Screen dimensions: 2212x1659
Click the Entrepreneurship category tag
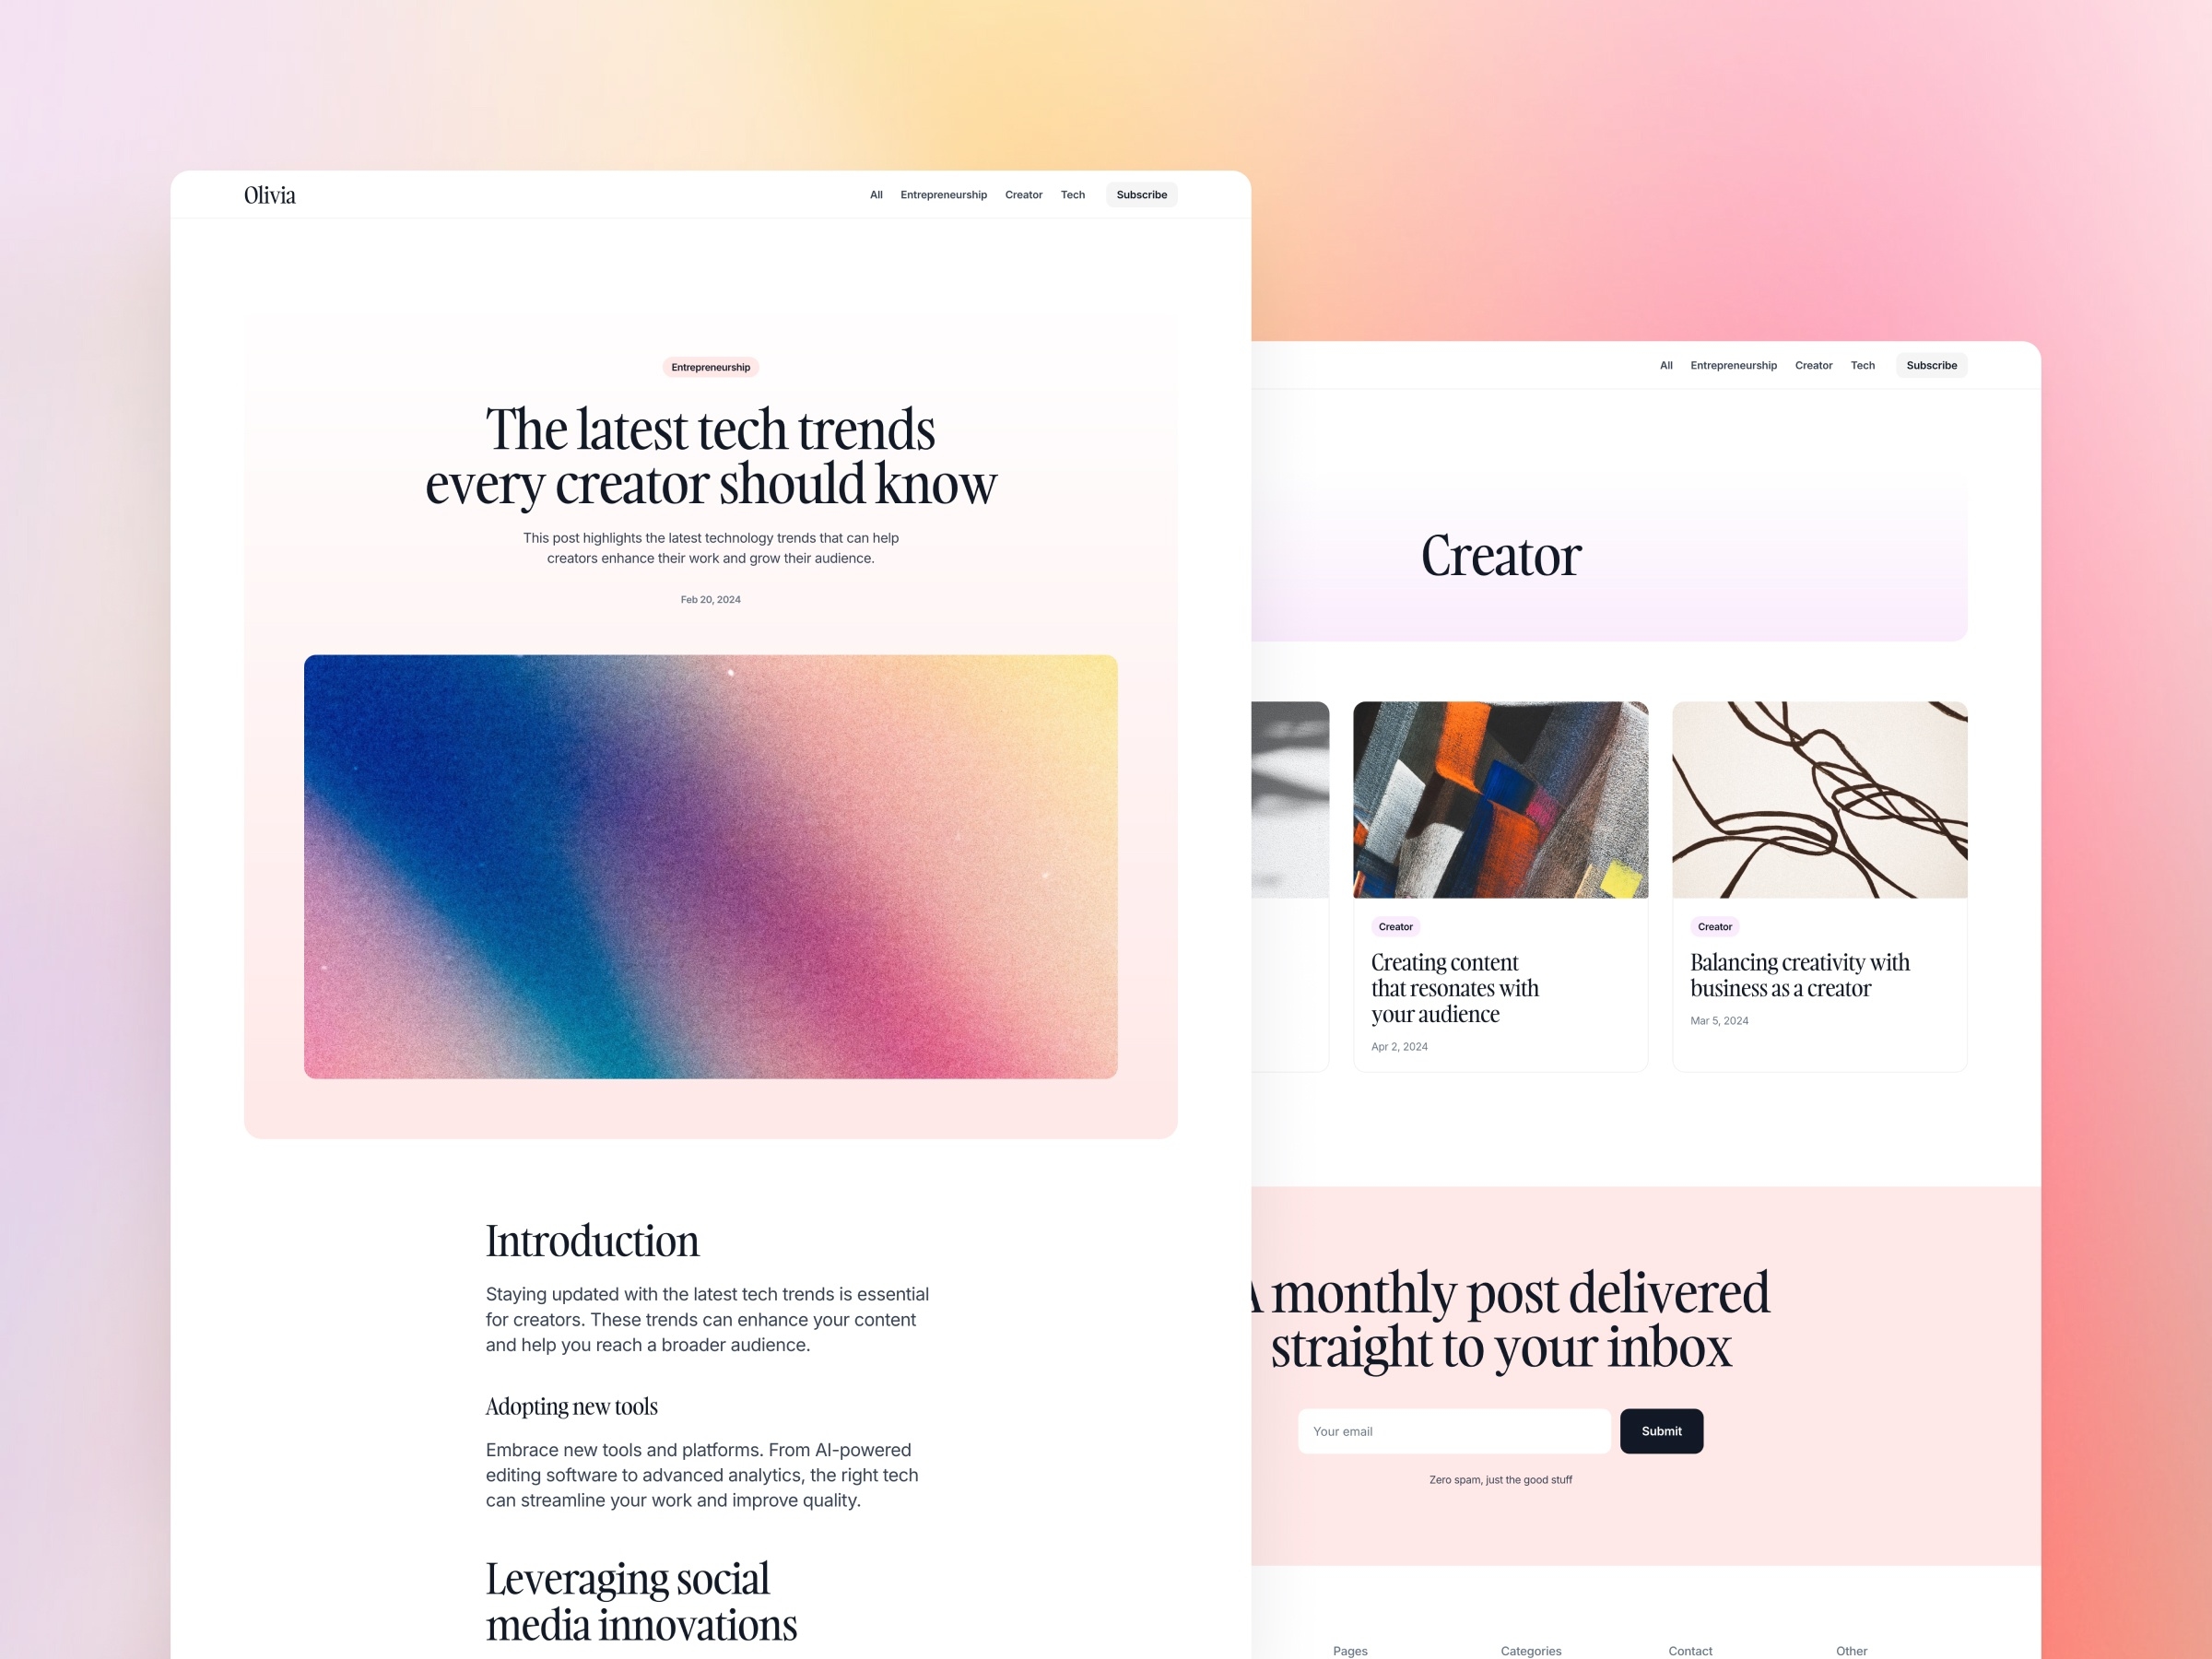(709, 366)
